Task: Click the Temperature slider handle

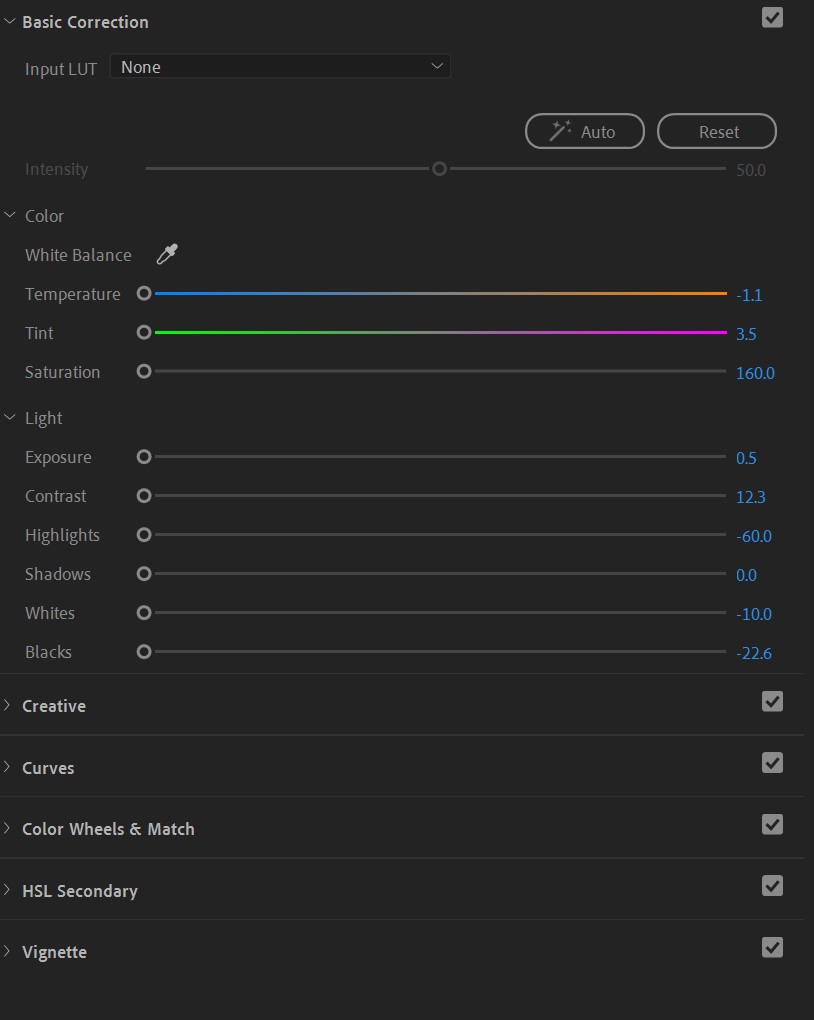Action: click(143, 293)
